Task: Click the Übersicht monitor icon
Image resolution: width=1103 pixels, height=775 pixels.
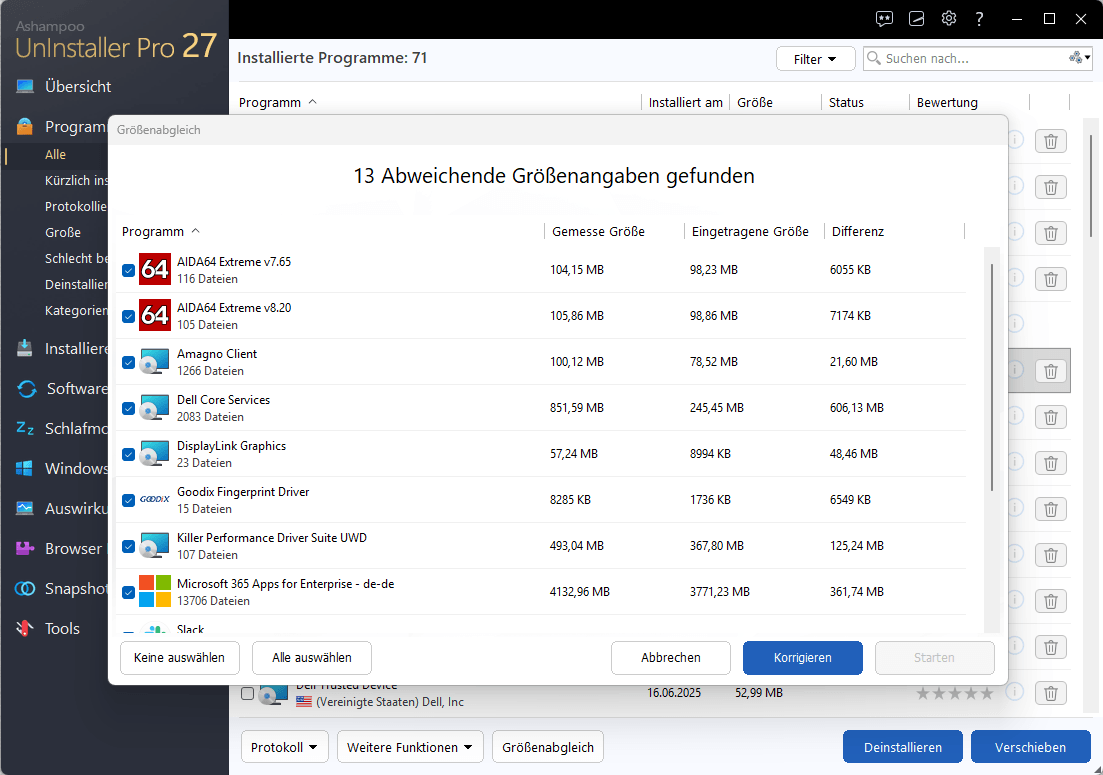Action: [25, 87]
